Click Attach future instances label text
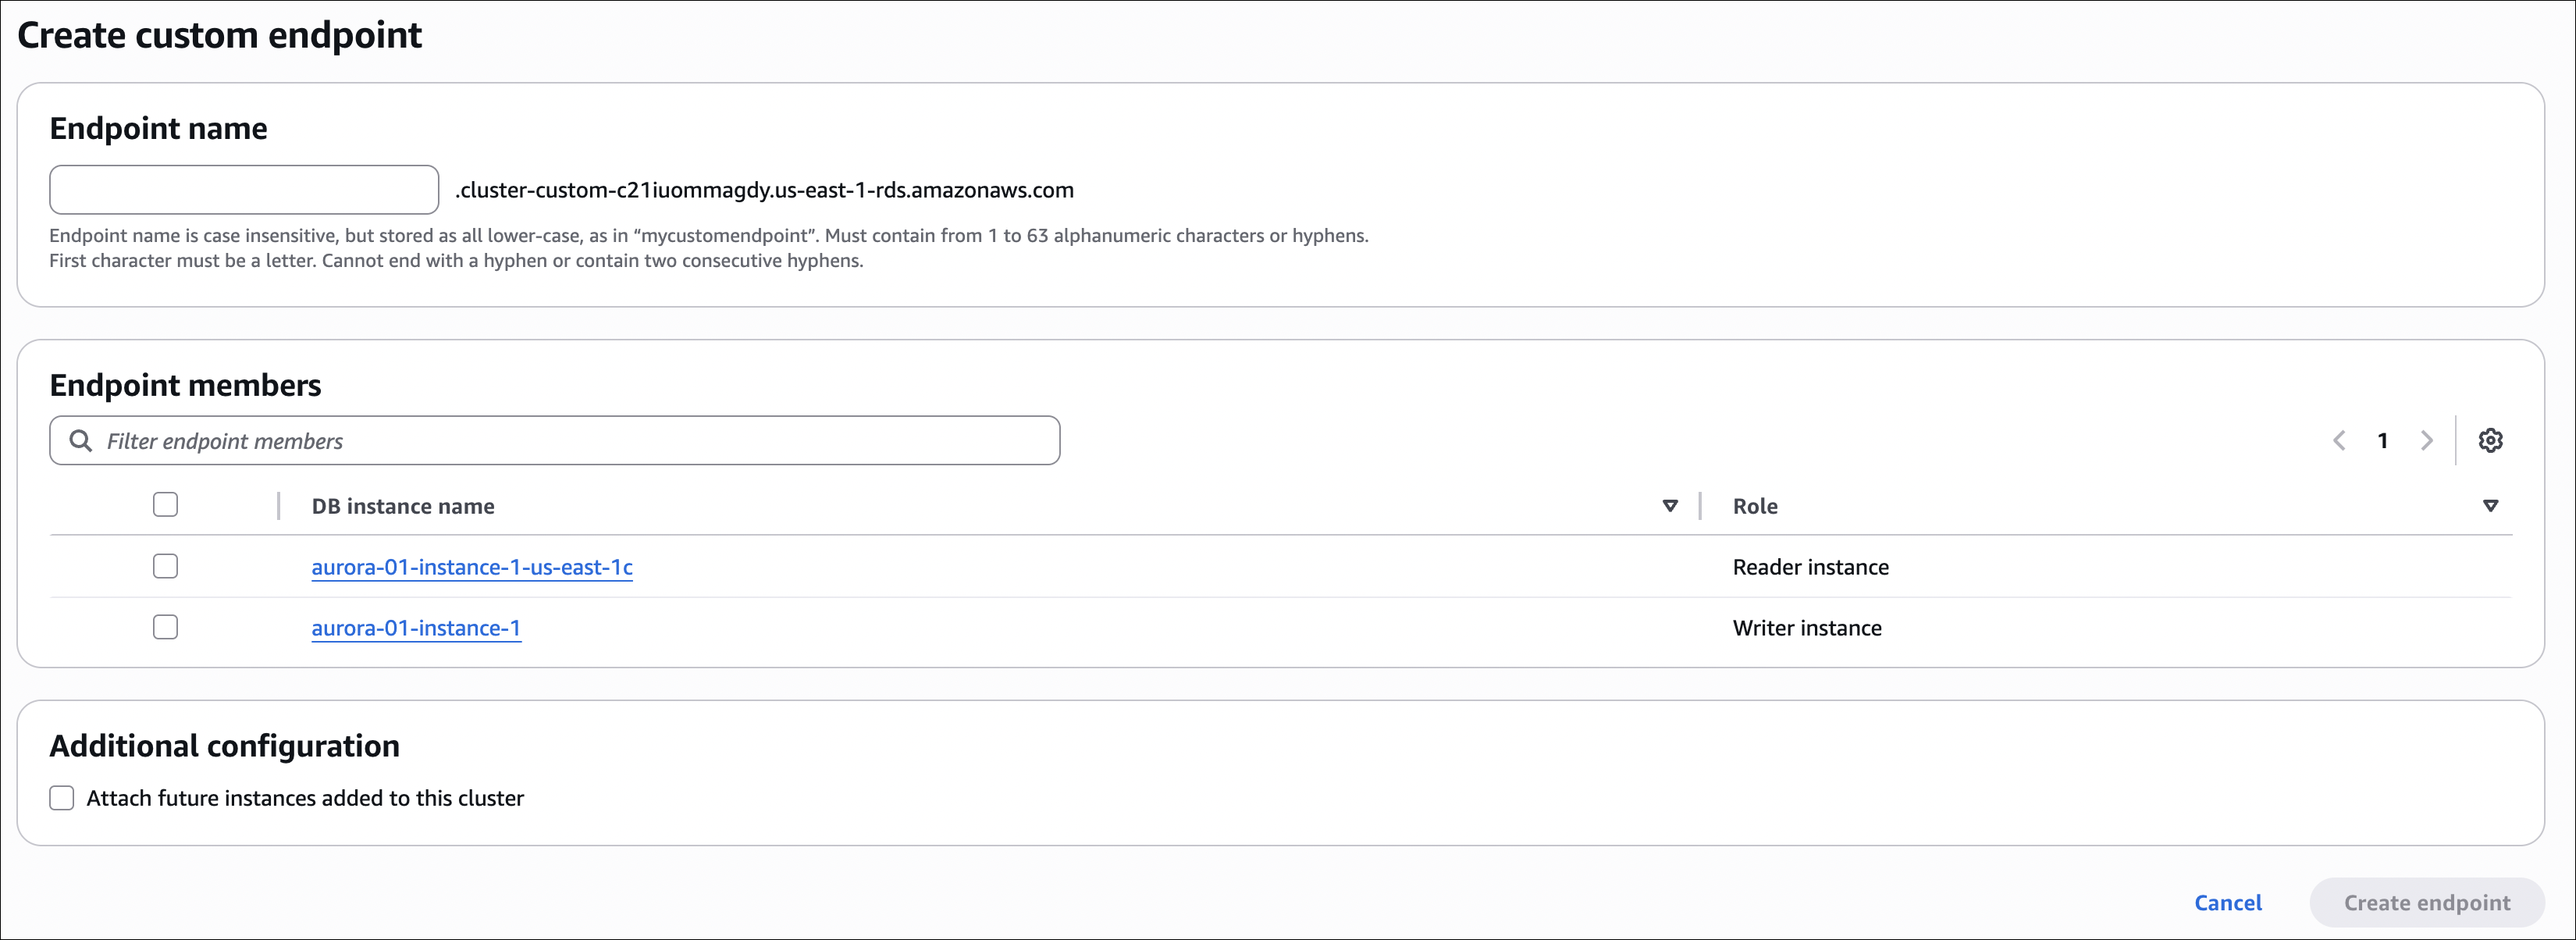Viewport: 2576px width, 940px height. tap(305, 798)
